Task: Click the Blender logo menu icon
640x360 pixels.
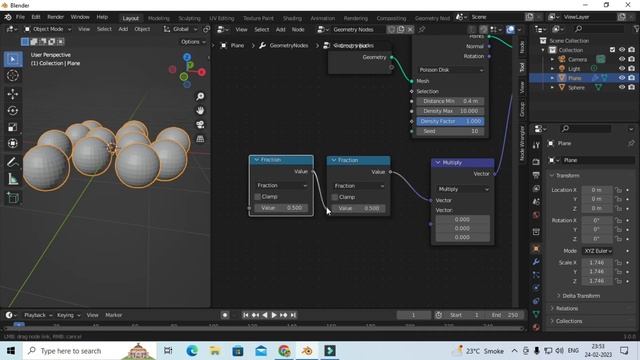Action: click(x=8, y=17)
